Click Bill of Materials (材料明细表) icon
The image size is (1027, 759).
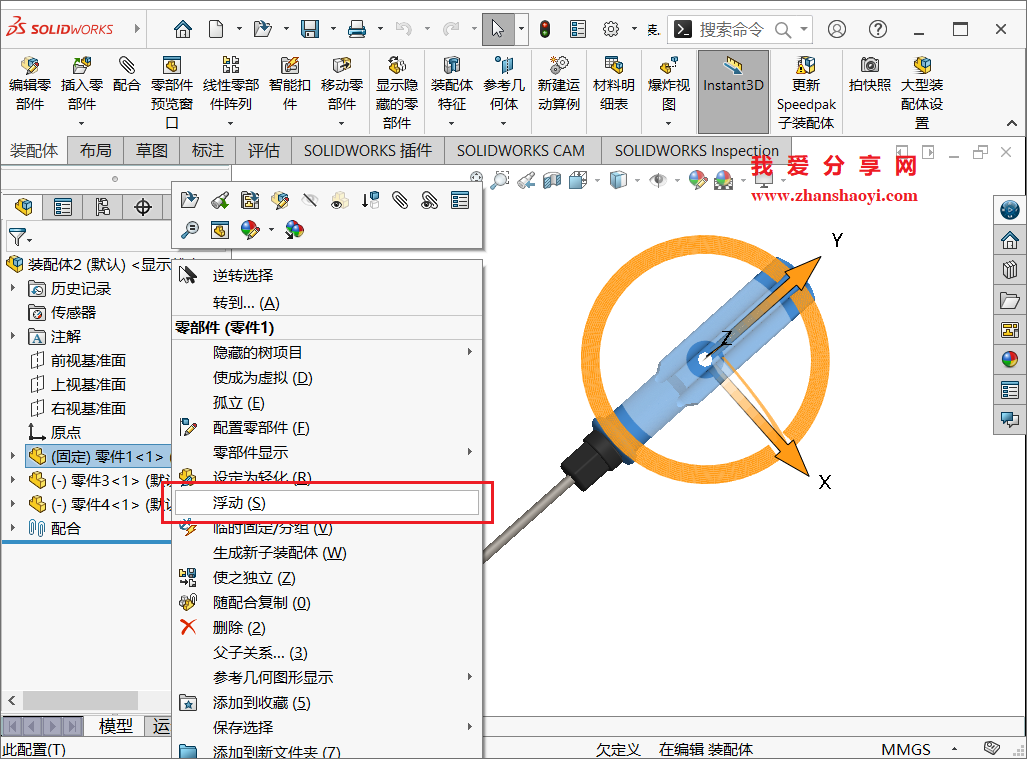pos(614,65)
